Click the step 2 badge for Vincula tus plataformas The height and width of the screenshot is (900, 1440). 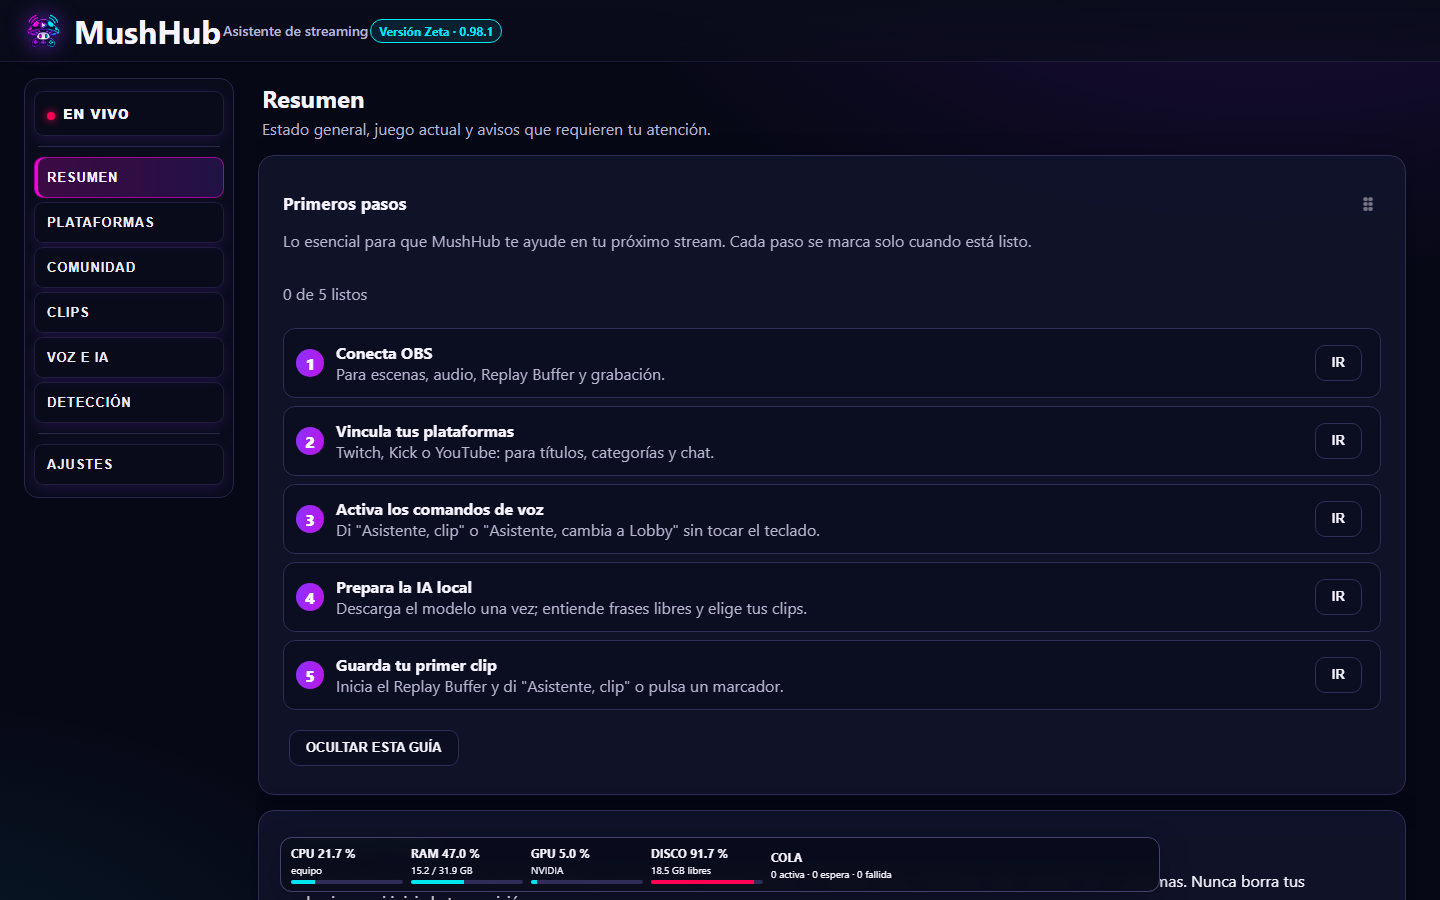(310, 441)
